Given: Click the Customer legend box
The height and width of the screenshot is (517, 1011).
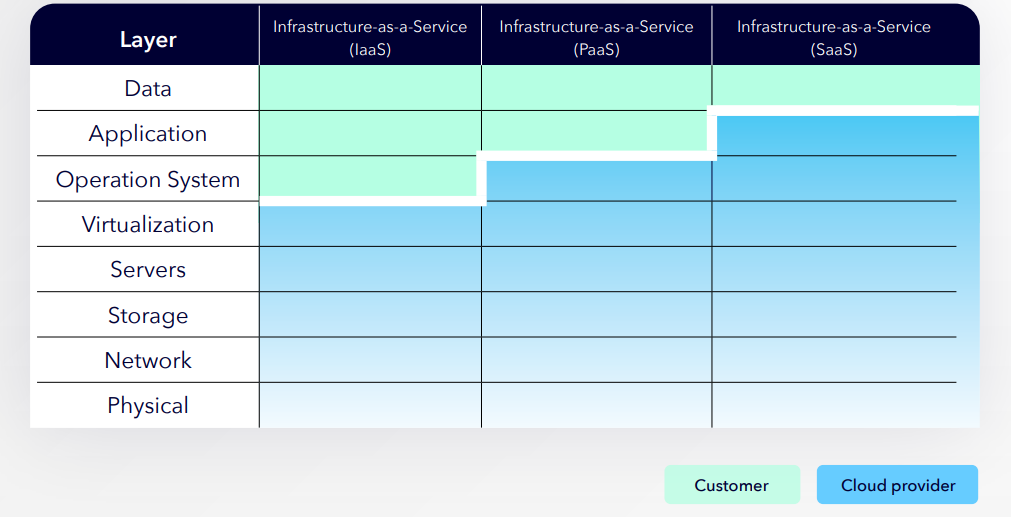Looking at the screenshot, I should pyautogui.click(x=732, y=485).
